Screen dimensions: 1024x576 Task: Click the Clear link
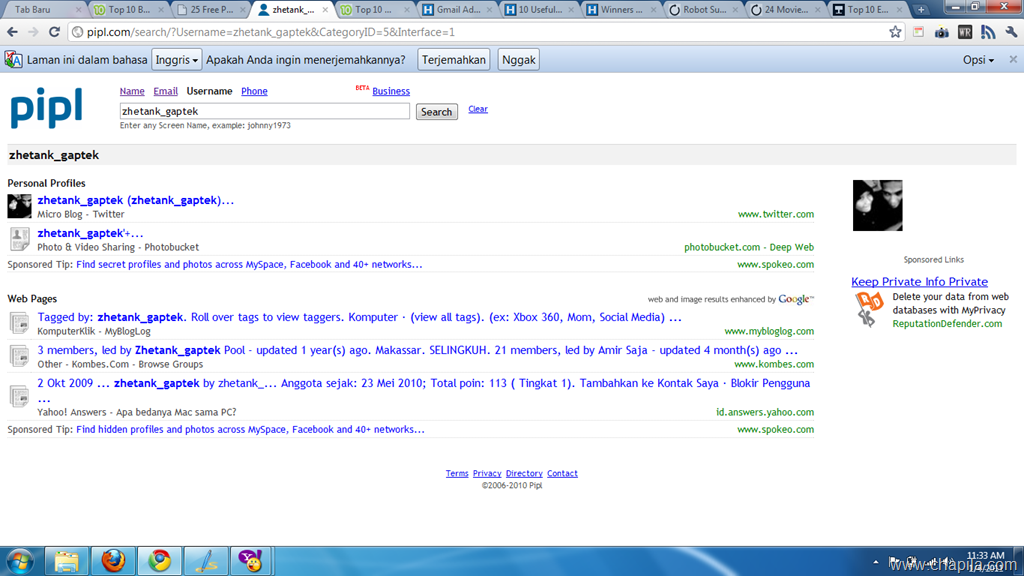coord(478,109)
